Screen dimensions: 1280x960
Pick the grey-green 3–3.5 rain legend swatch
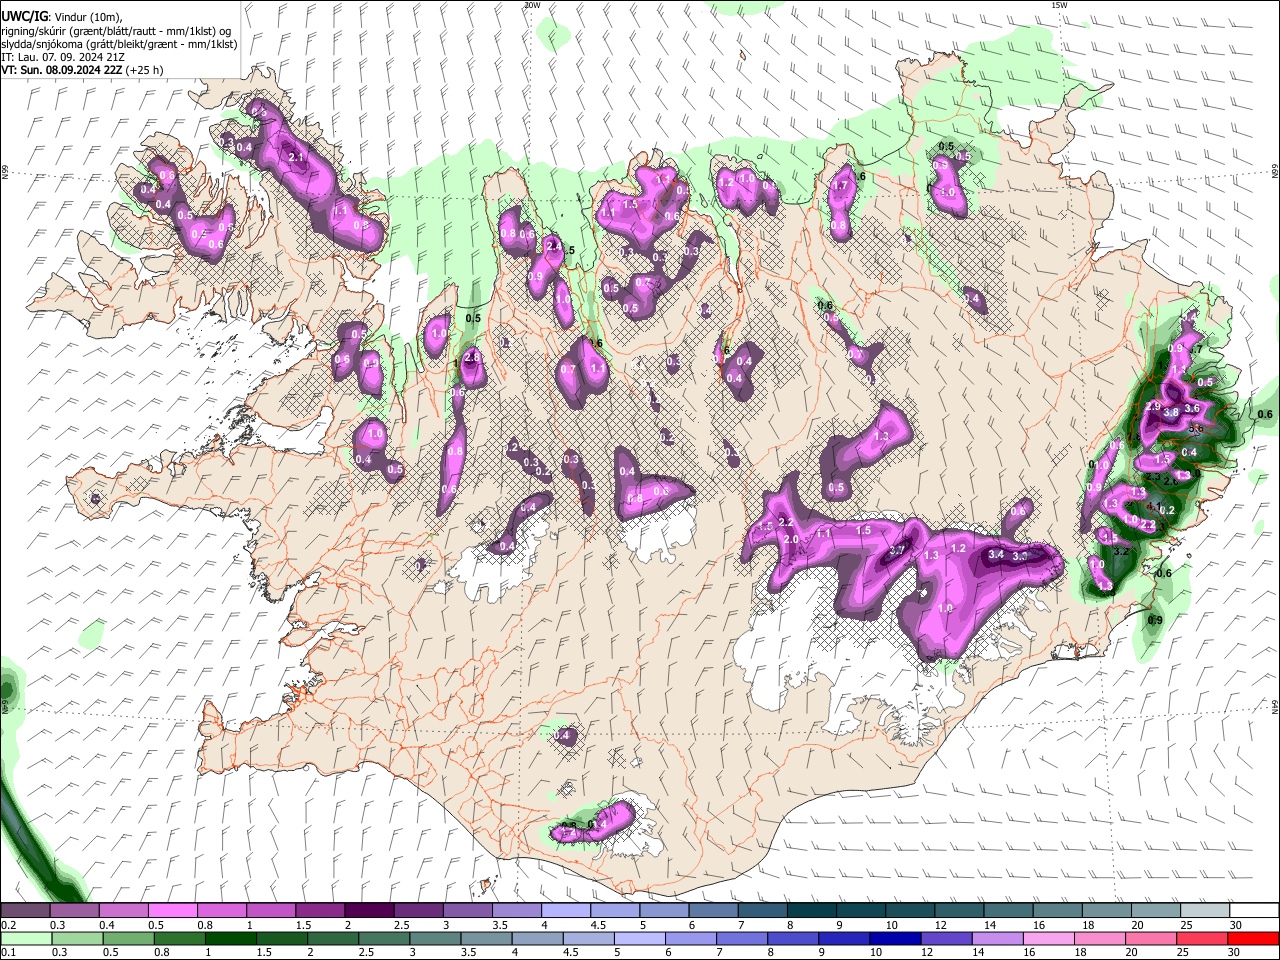point(435,938)
